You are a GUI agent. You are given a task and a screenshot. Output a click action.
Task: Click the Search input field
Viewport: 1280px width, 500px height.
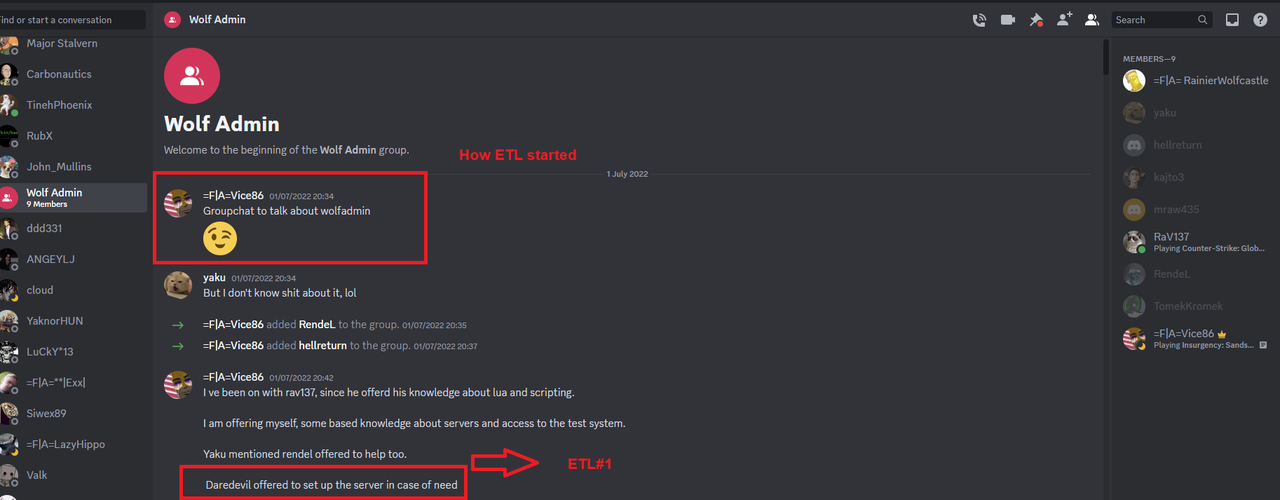click(1163, 20)
